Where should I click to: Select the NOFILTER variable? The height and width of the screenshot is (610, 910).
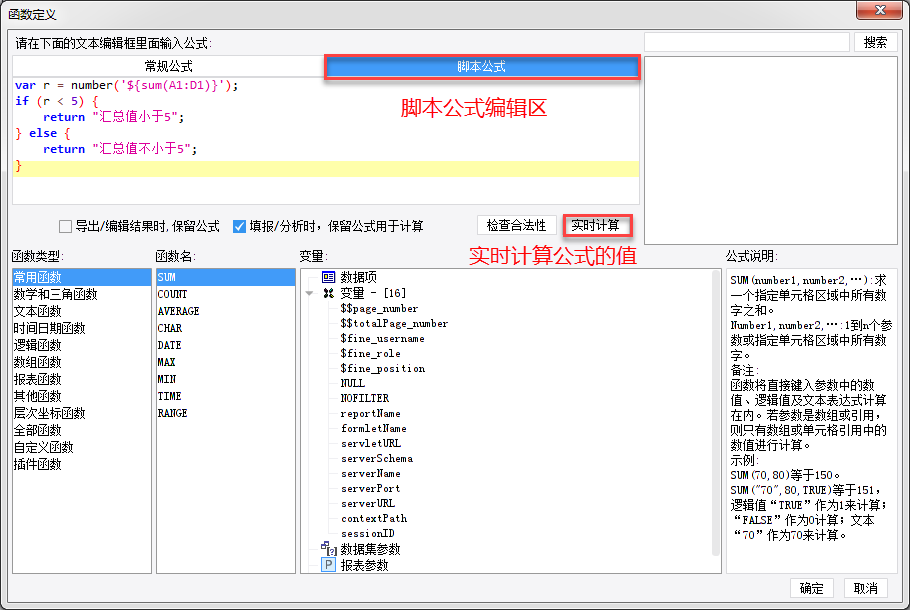[364, 398]
